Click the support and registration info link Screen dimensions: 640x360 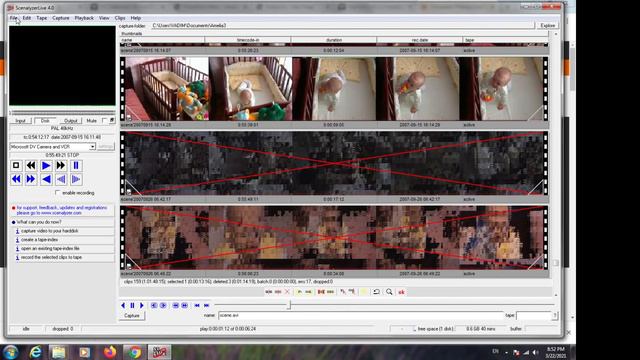pos(62,210)
